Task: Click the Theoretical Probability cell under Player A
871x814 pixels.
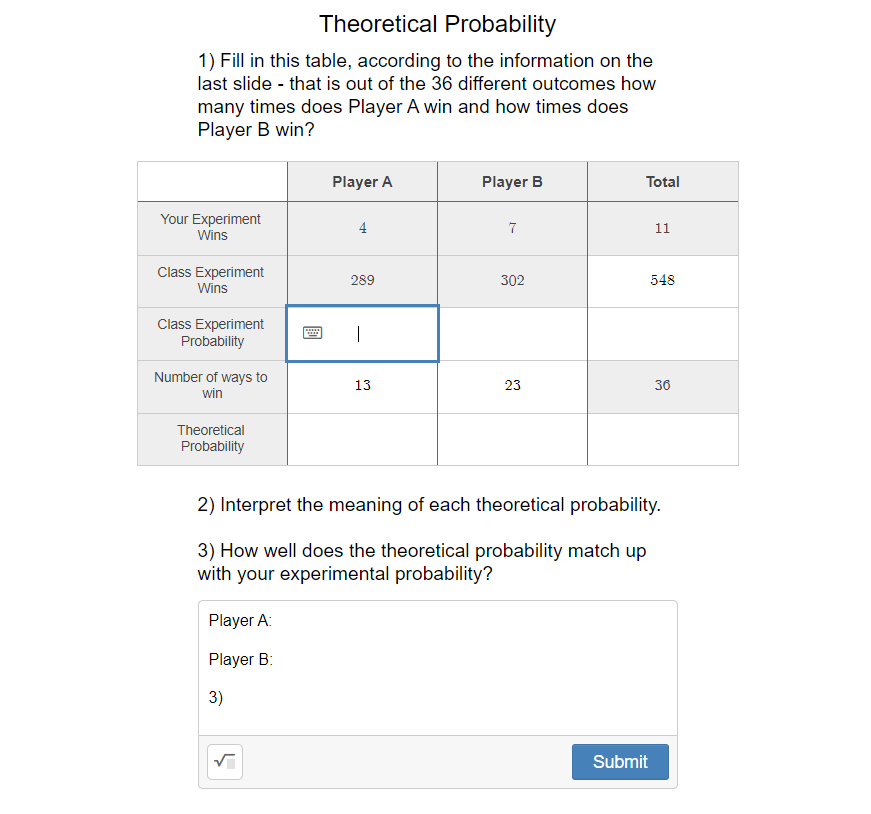Action: coord(361,439)
